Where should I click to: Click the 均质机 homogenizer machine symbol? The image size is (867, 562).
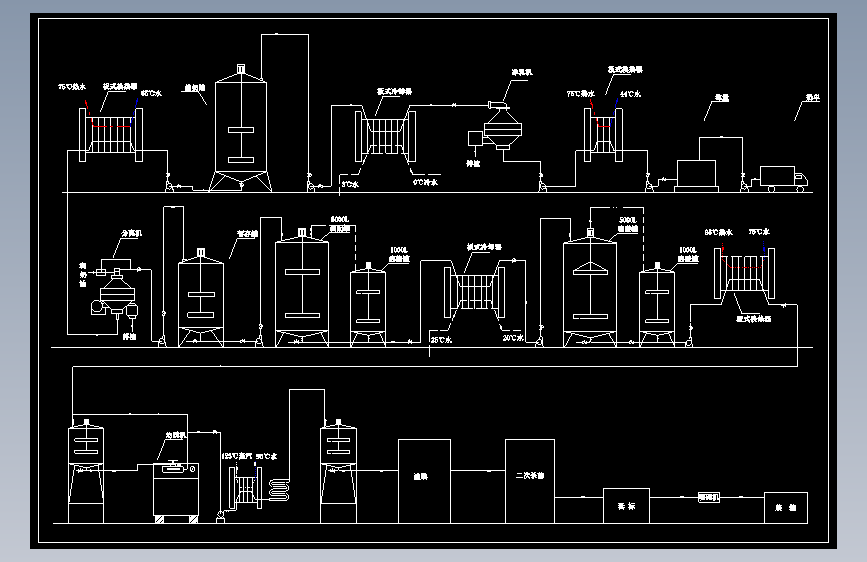click(176, 491)
